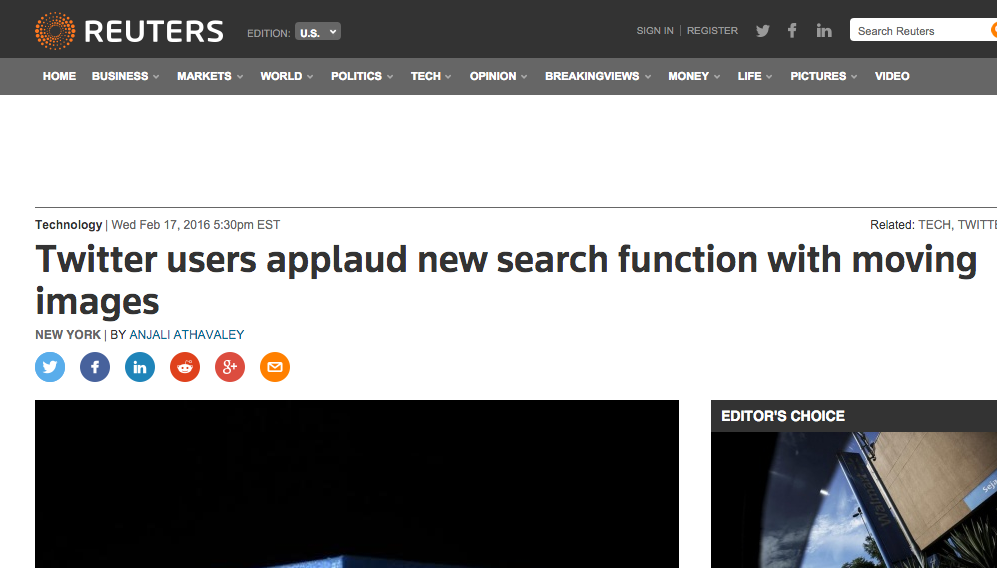The image size is (997, 568).
Task: Expand the Breakingviews menu
Action: coord(598,76)
